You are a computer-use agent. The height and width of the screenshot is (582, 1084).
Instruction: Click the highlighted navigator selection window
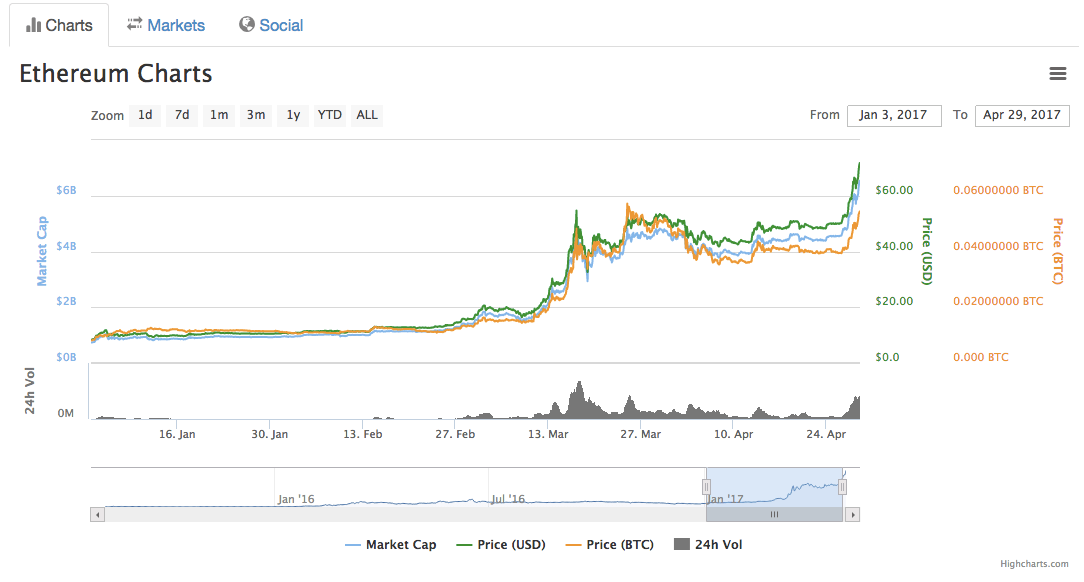tap(774, 487)
